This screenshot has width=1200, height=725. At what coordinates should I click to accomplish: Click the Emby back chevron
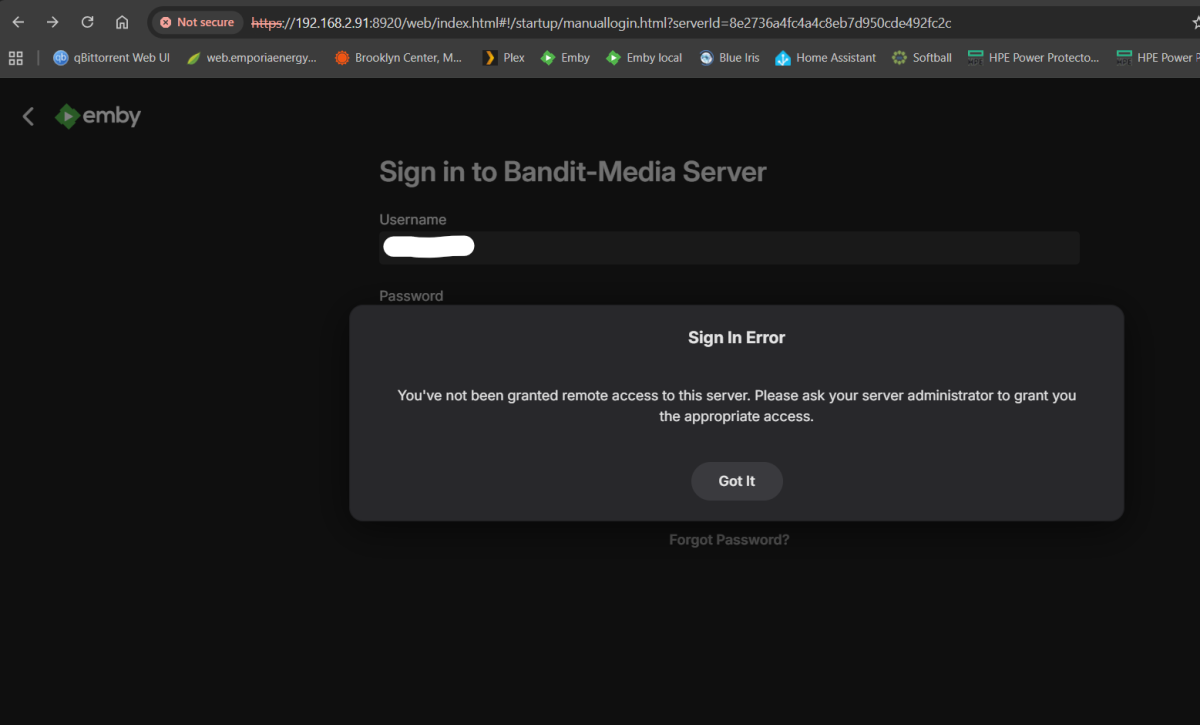pos(28,117)
